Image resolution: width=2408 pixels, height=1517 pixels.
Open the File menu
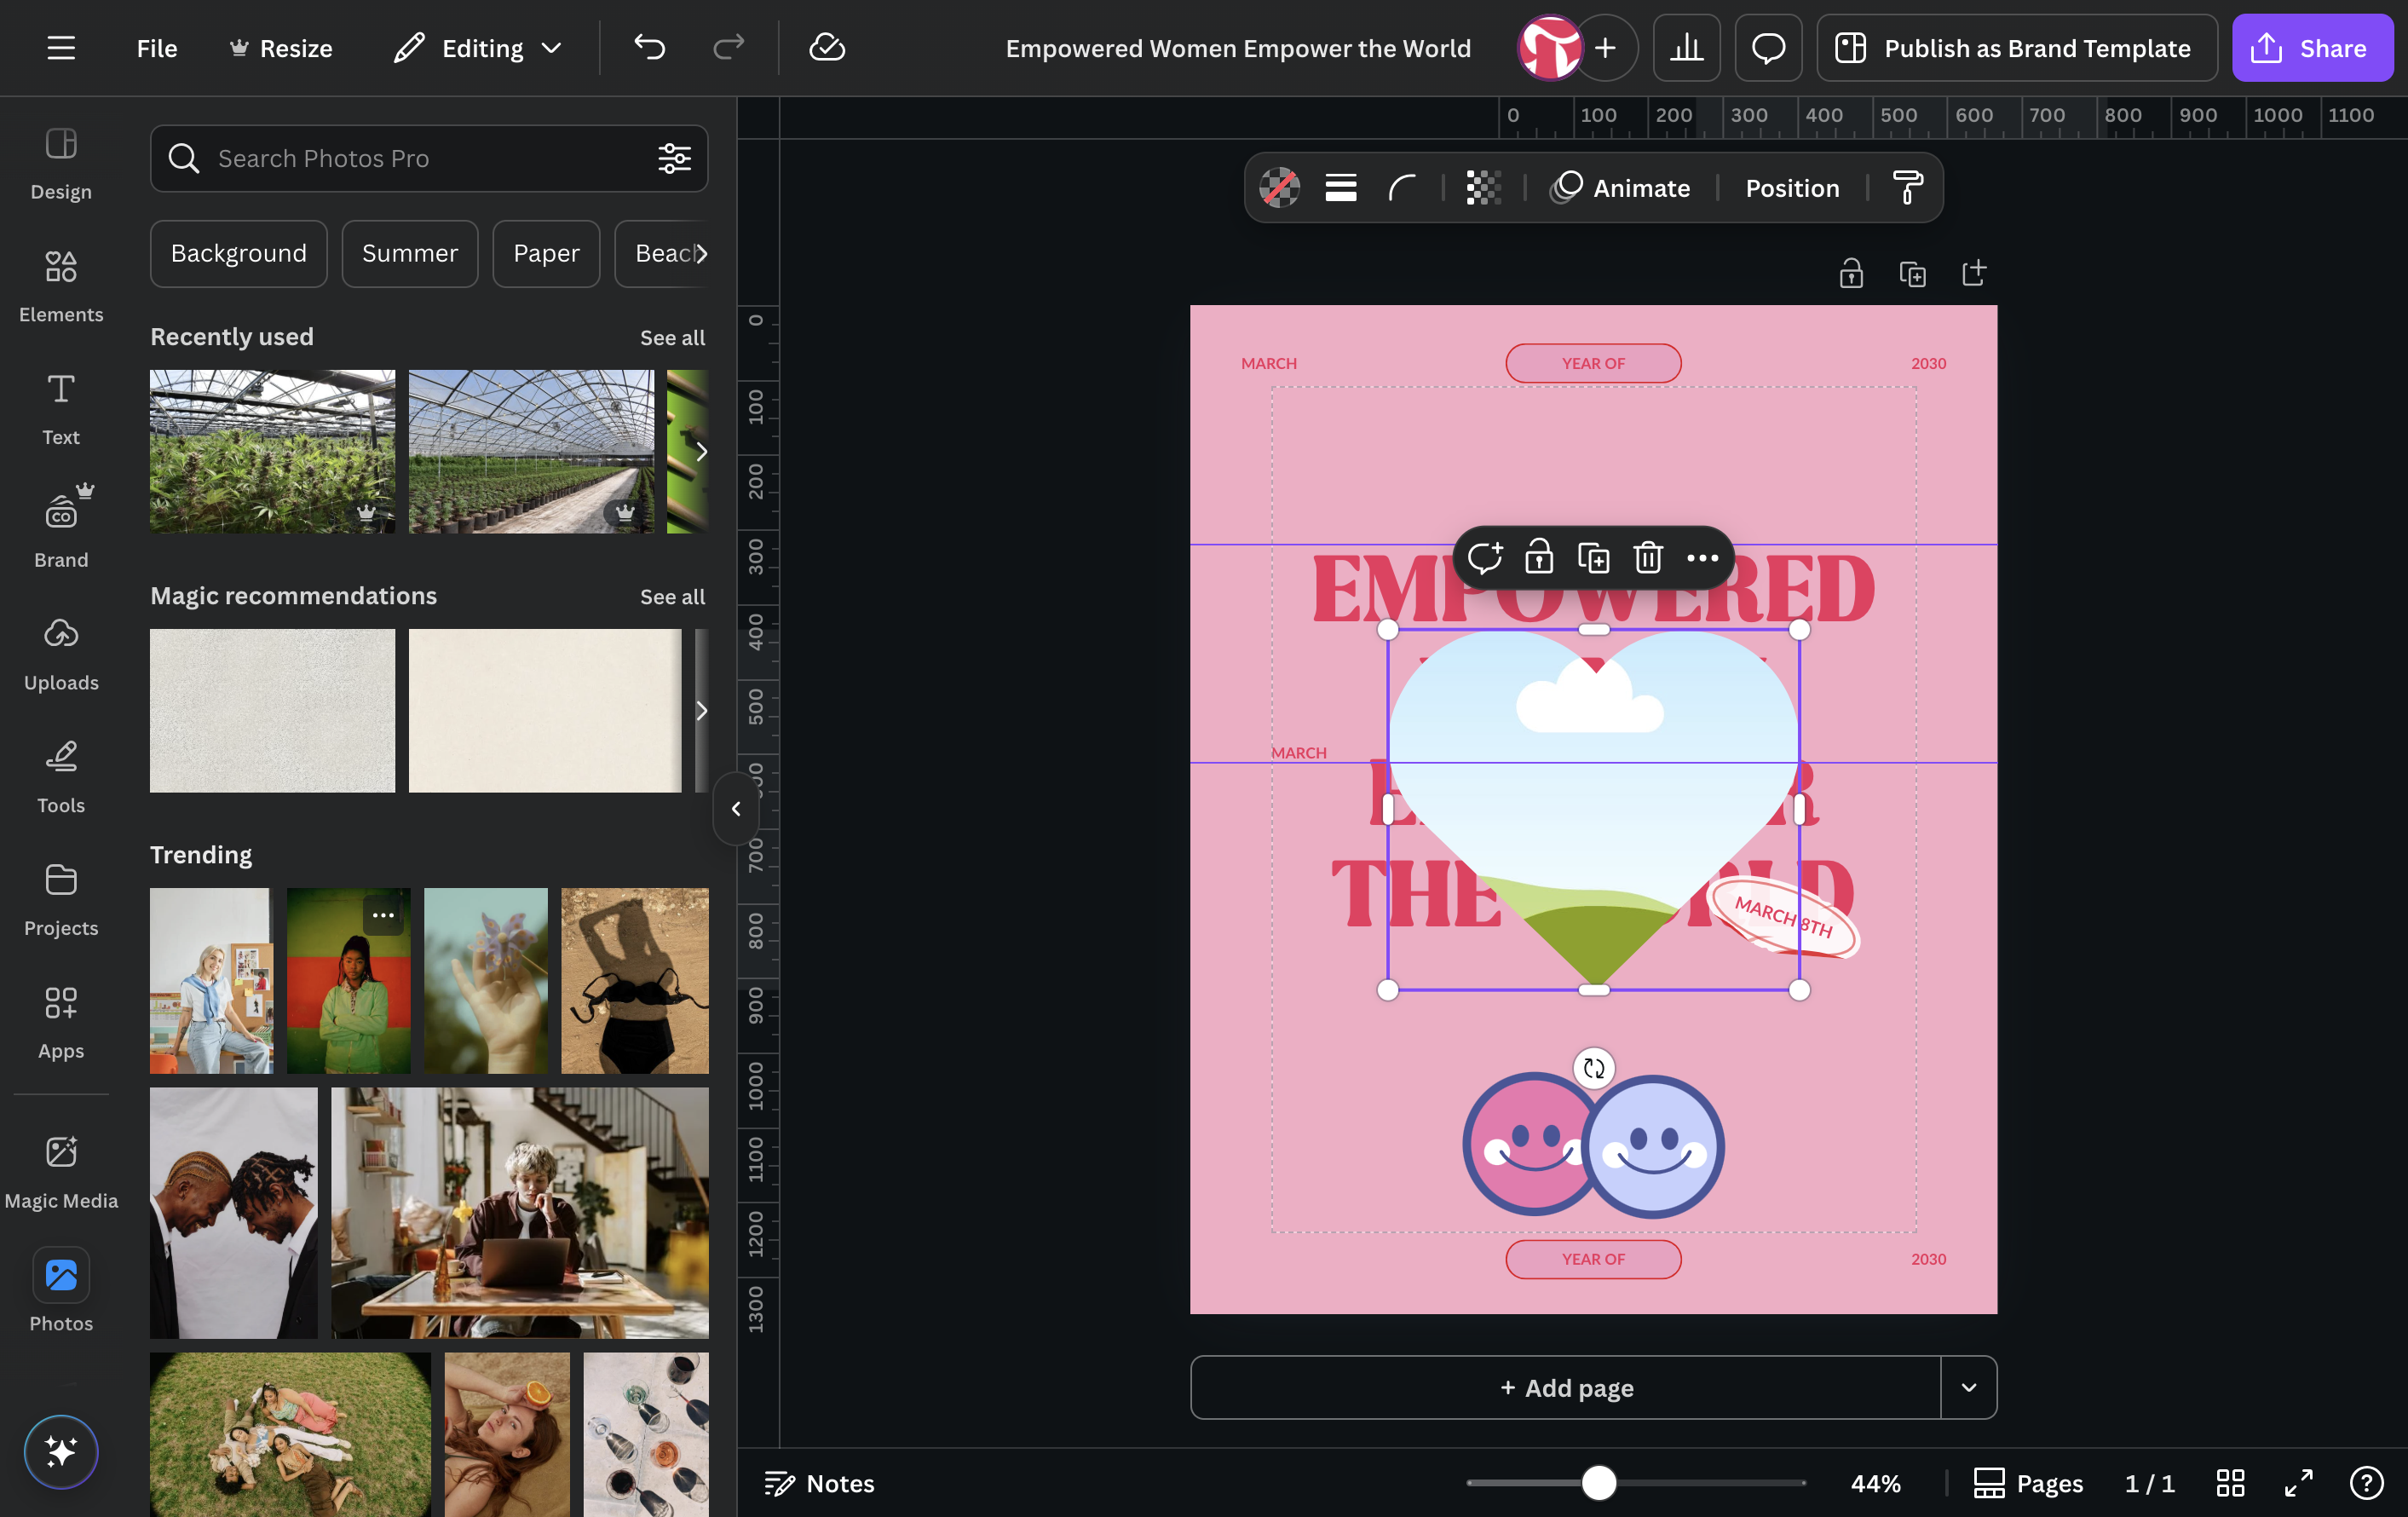(x=157, y=48)
